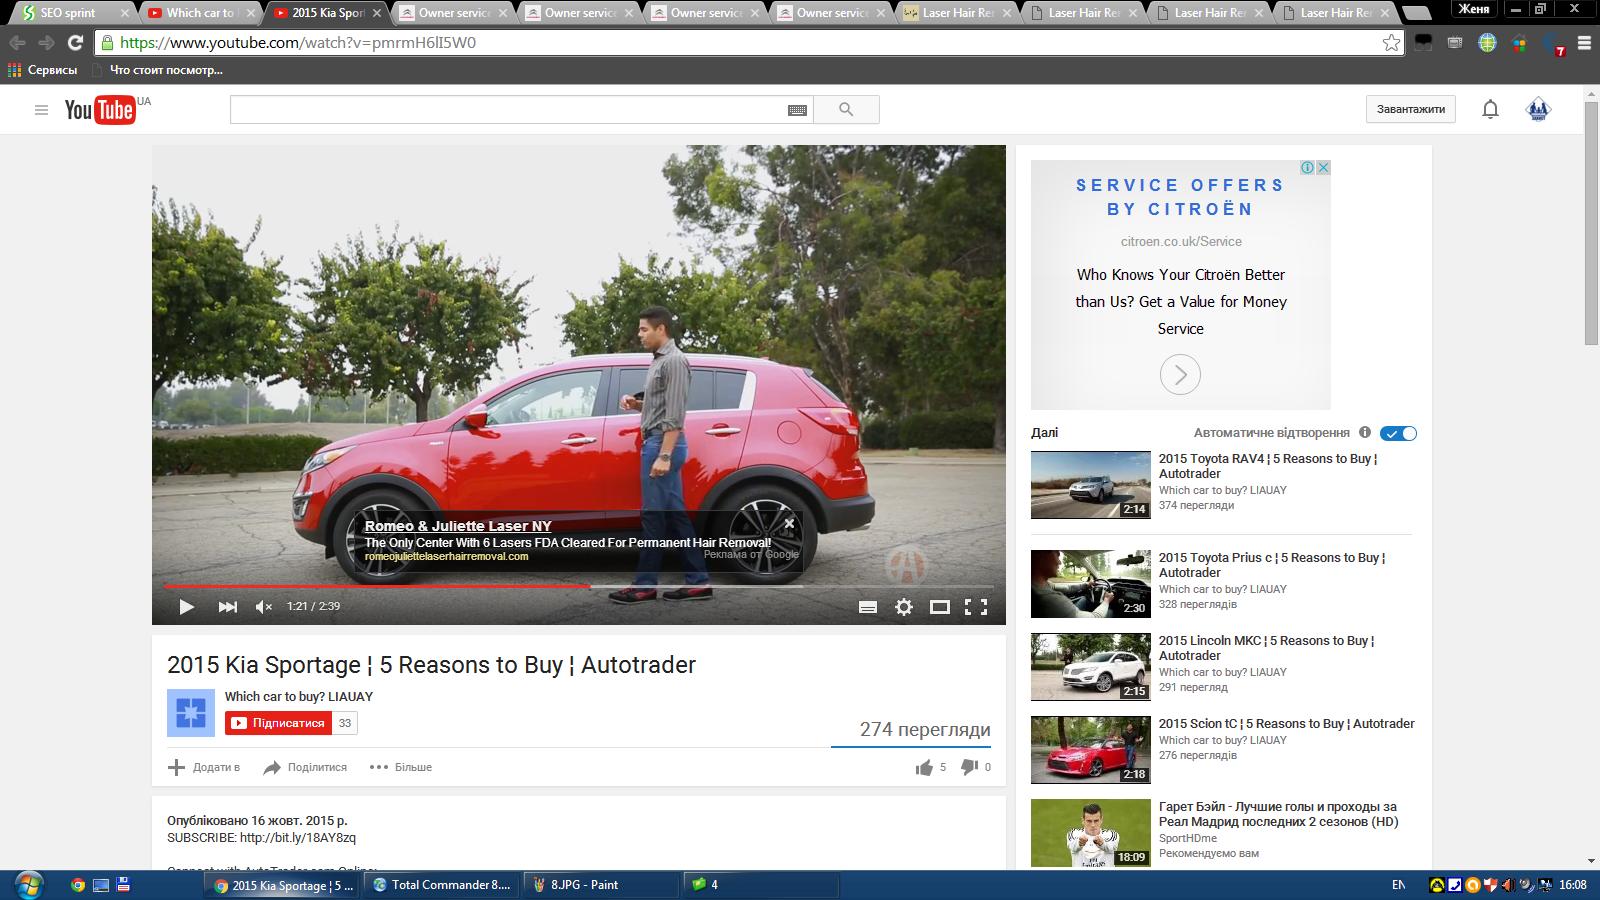Open the 2015 Toyota Prius c thumbnail
This screenshot has height=900, width=1600.
[x=1091, y=584]
